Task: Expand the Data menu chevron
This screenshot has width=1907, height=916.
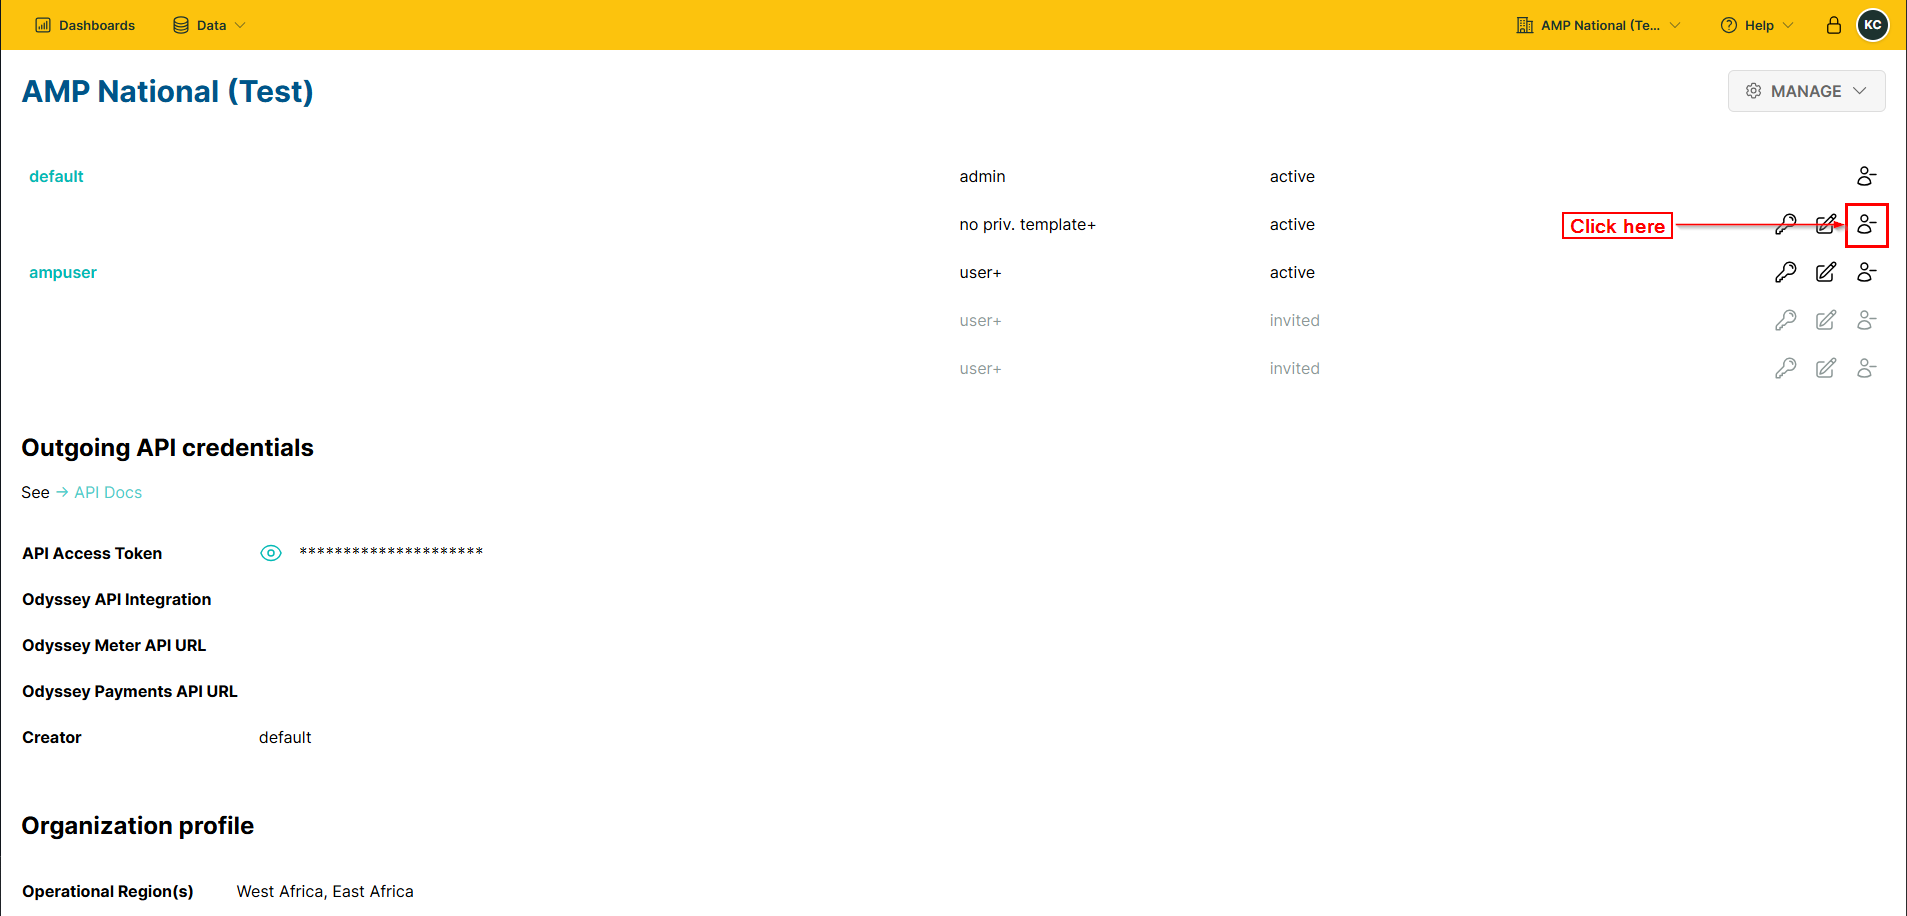Action: click(240, 25)
